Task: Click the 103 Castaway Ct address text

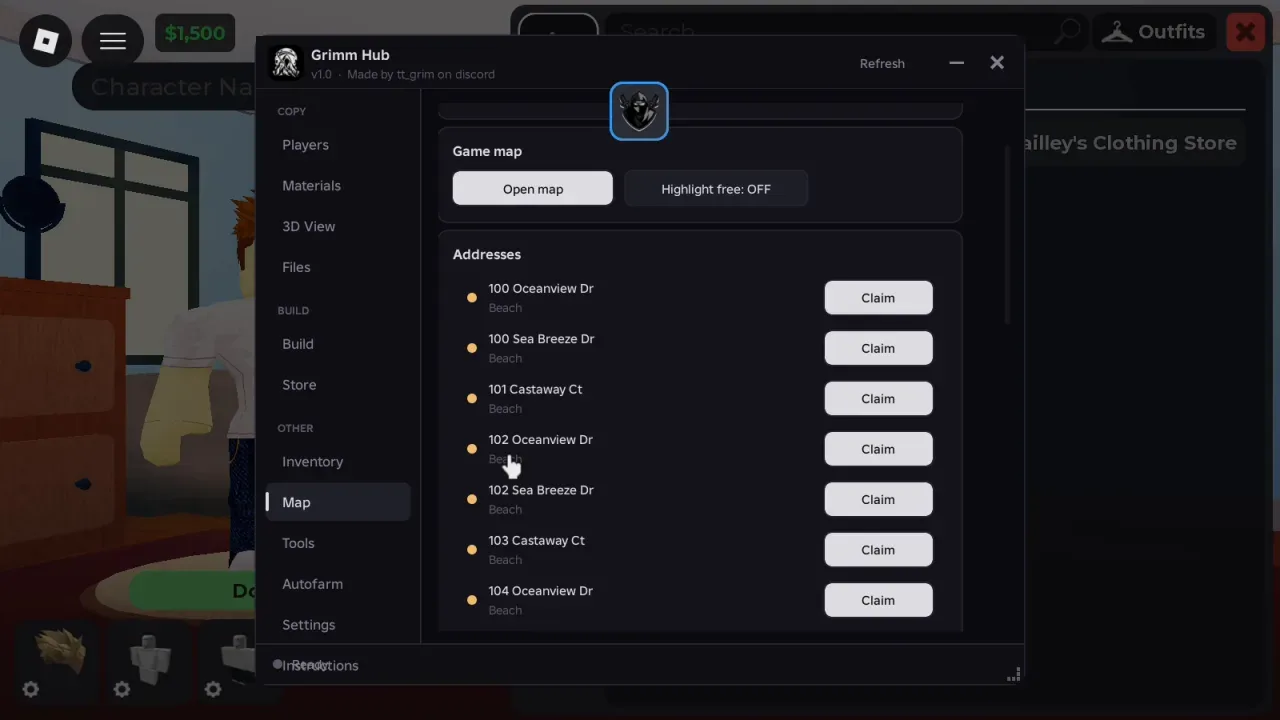Action: (x=537, y=541)
